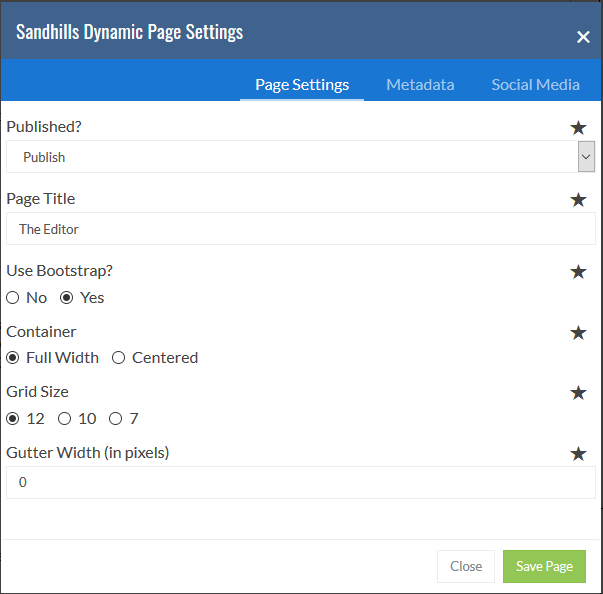The height and width of the screenshot is (594, 603).
Task: Click the Sandhills Dynamic Page Settings heading
Action: [x=130, y=32]
